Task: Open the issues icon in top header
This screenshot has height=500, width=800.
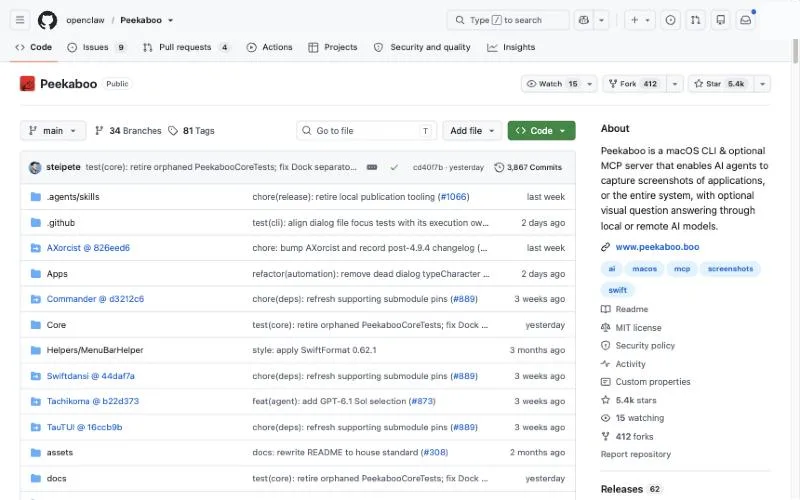Action: pyautogui.click(x=670, y=20)
